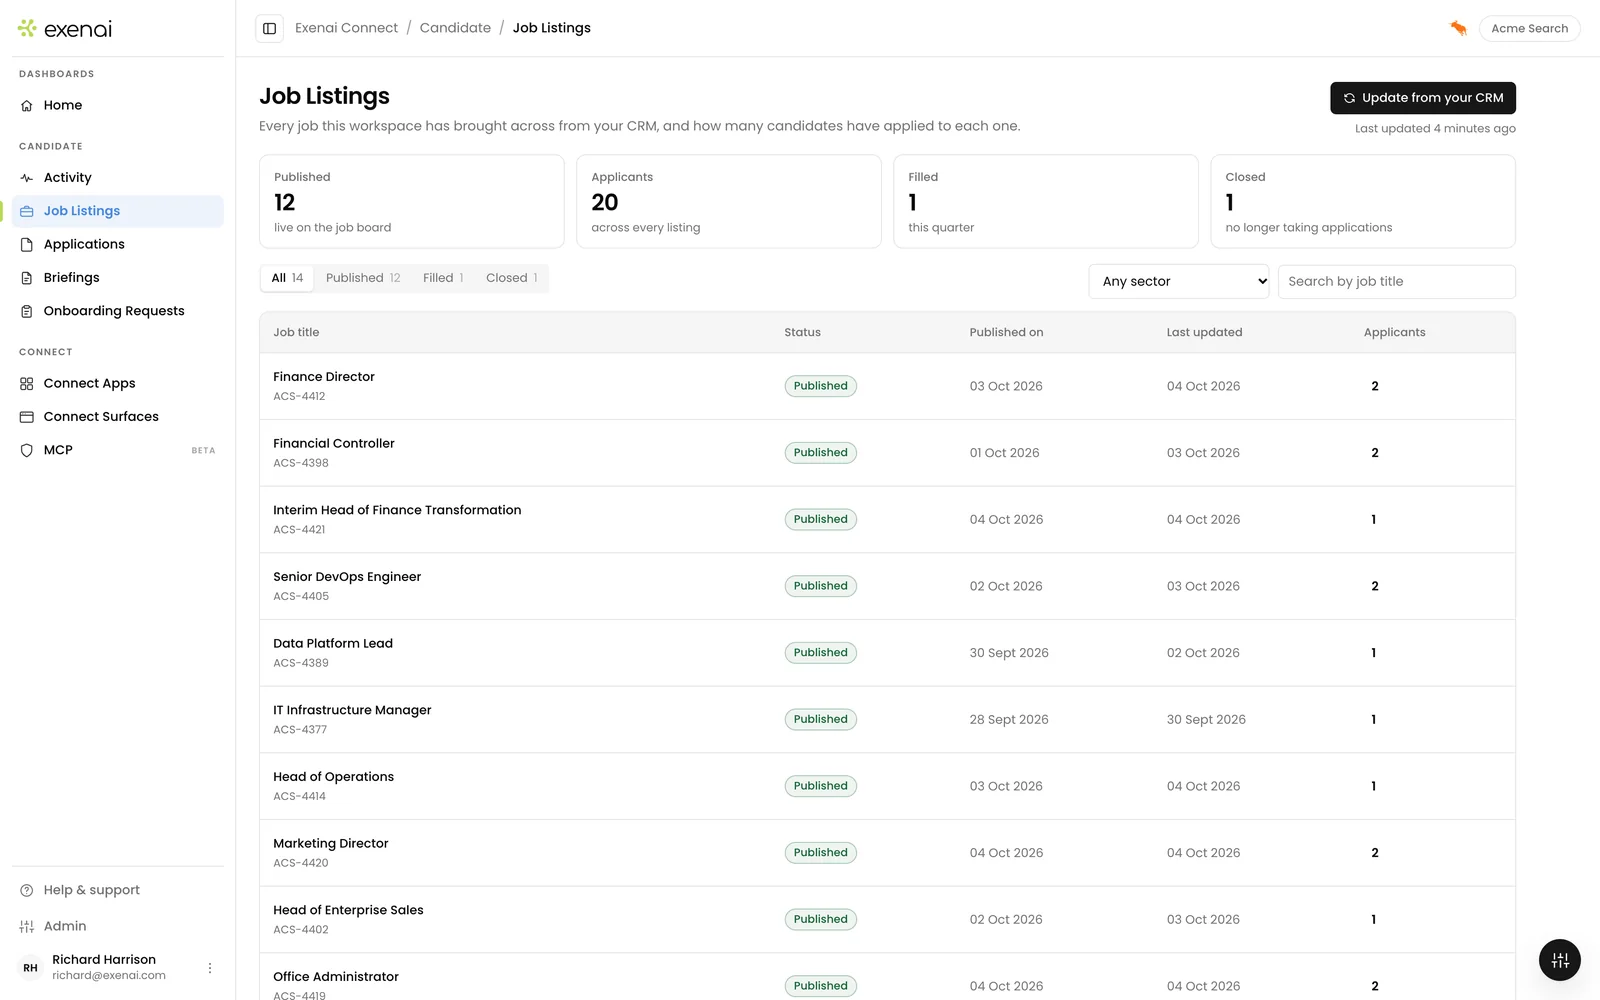
Task: Click the Briefings file icon
Action: [27, 278]
